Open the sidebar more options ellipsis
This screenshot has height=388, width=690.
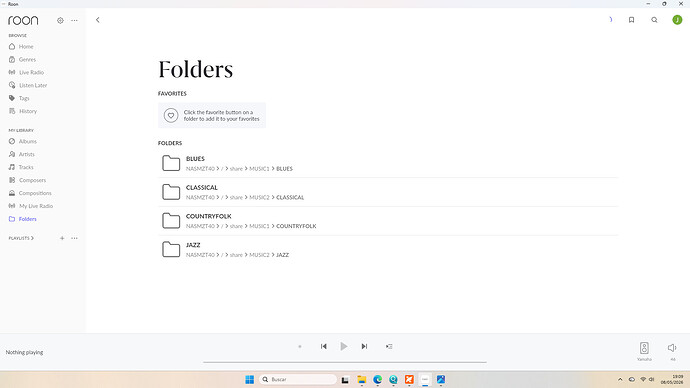[x=74, y=20]
